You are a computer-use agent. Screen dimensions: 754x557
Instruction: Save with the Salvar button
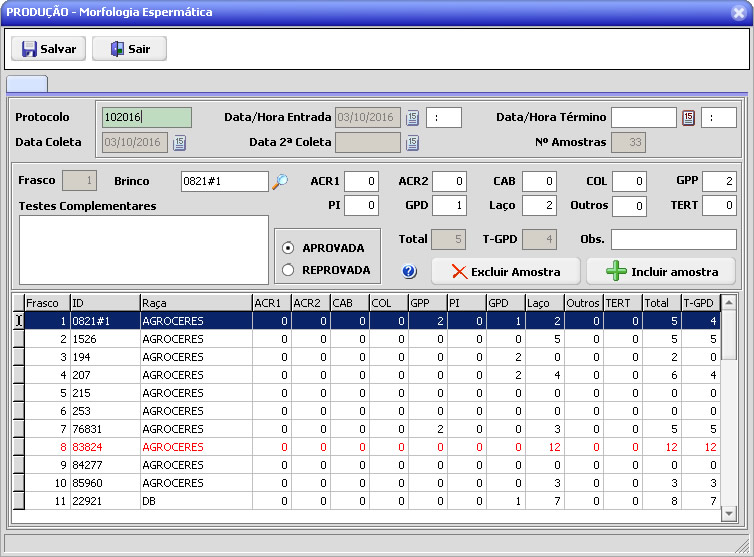pyautogui.click(x=49, y=49)
